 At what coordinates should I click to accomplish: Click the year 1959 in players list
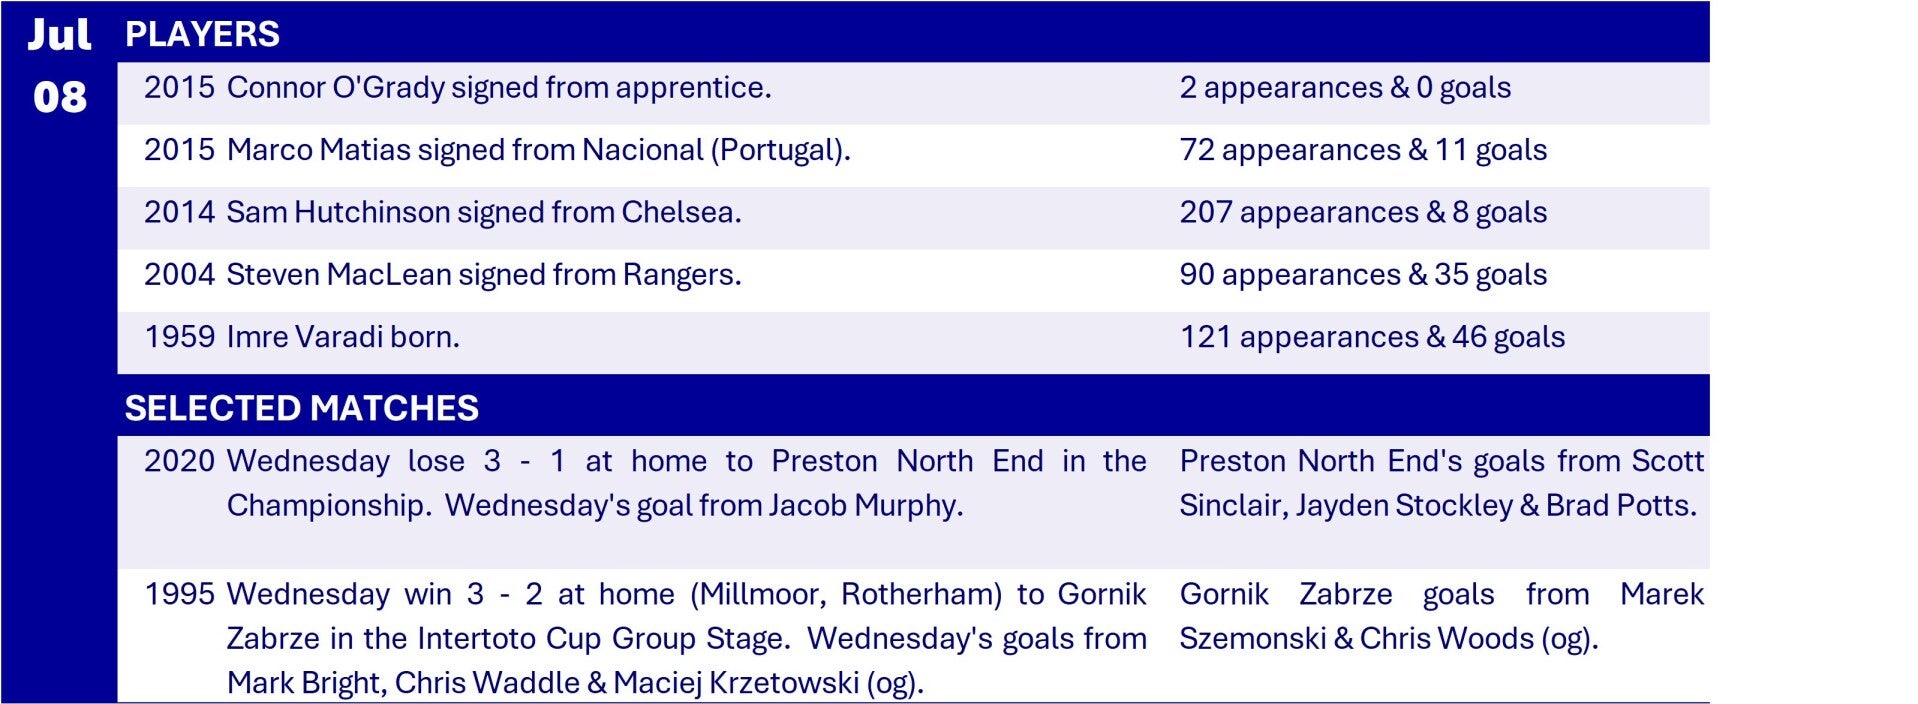coord(179,337)
